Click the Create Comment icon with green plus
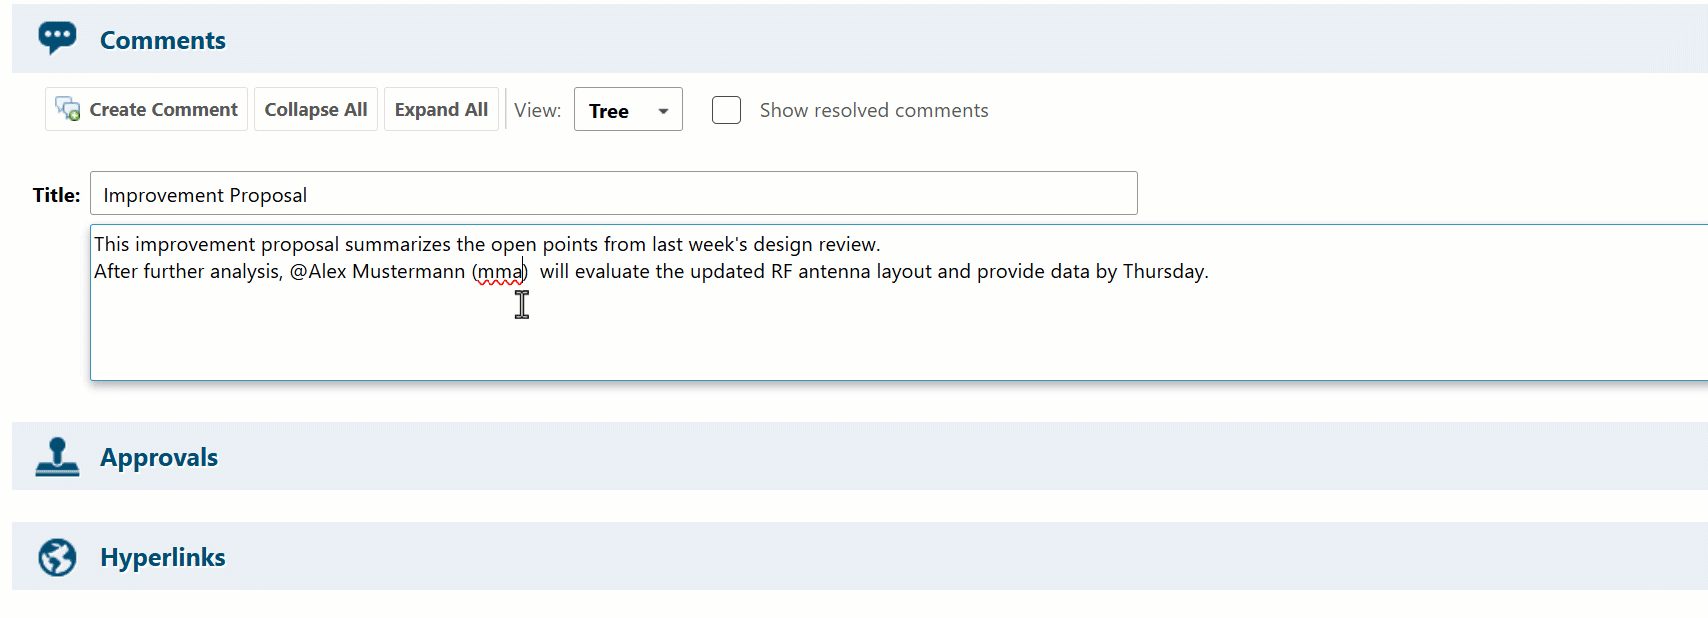The height and width of the screenshot is (618, 1708). pos(67,109)
